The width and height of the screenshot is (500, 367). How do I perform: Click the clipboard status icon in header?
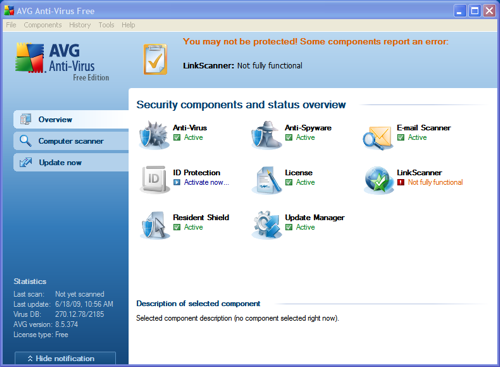coord(155,59)
